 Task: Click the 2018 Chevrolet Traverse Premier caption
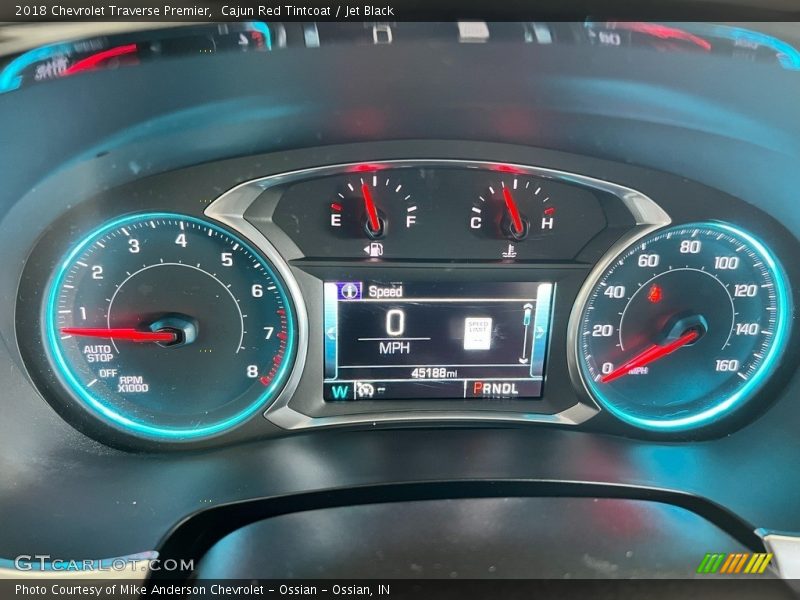pos(113,11)
